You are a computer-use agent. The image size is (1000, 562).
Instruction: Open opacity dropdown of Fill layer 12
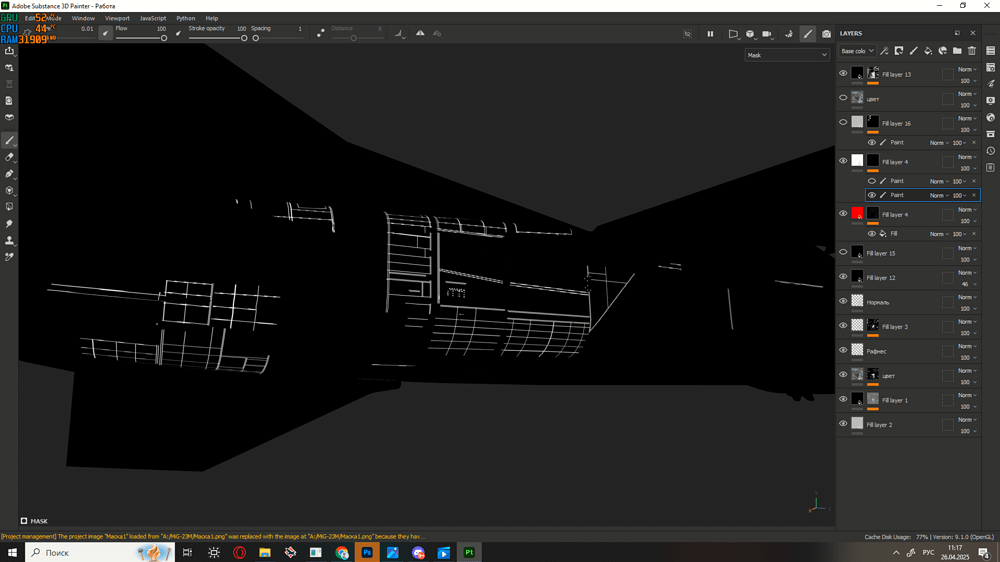[x=967, y=284]
